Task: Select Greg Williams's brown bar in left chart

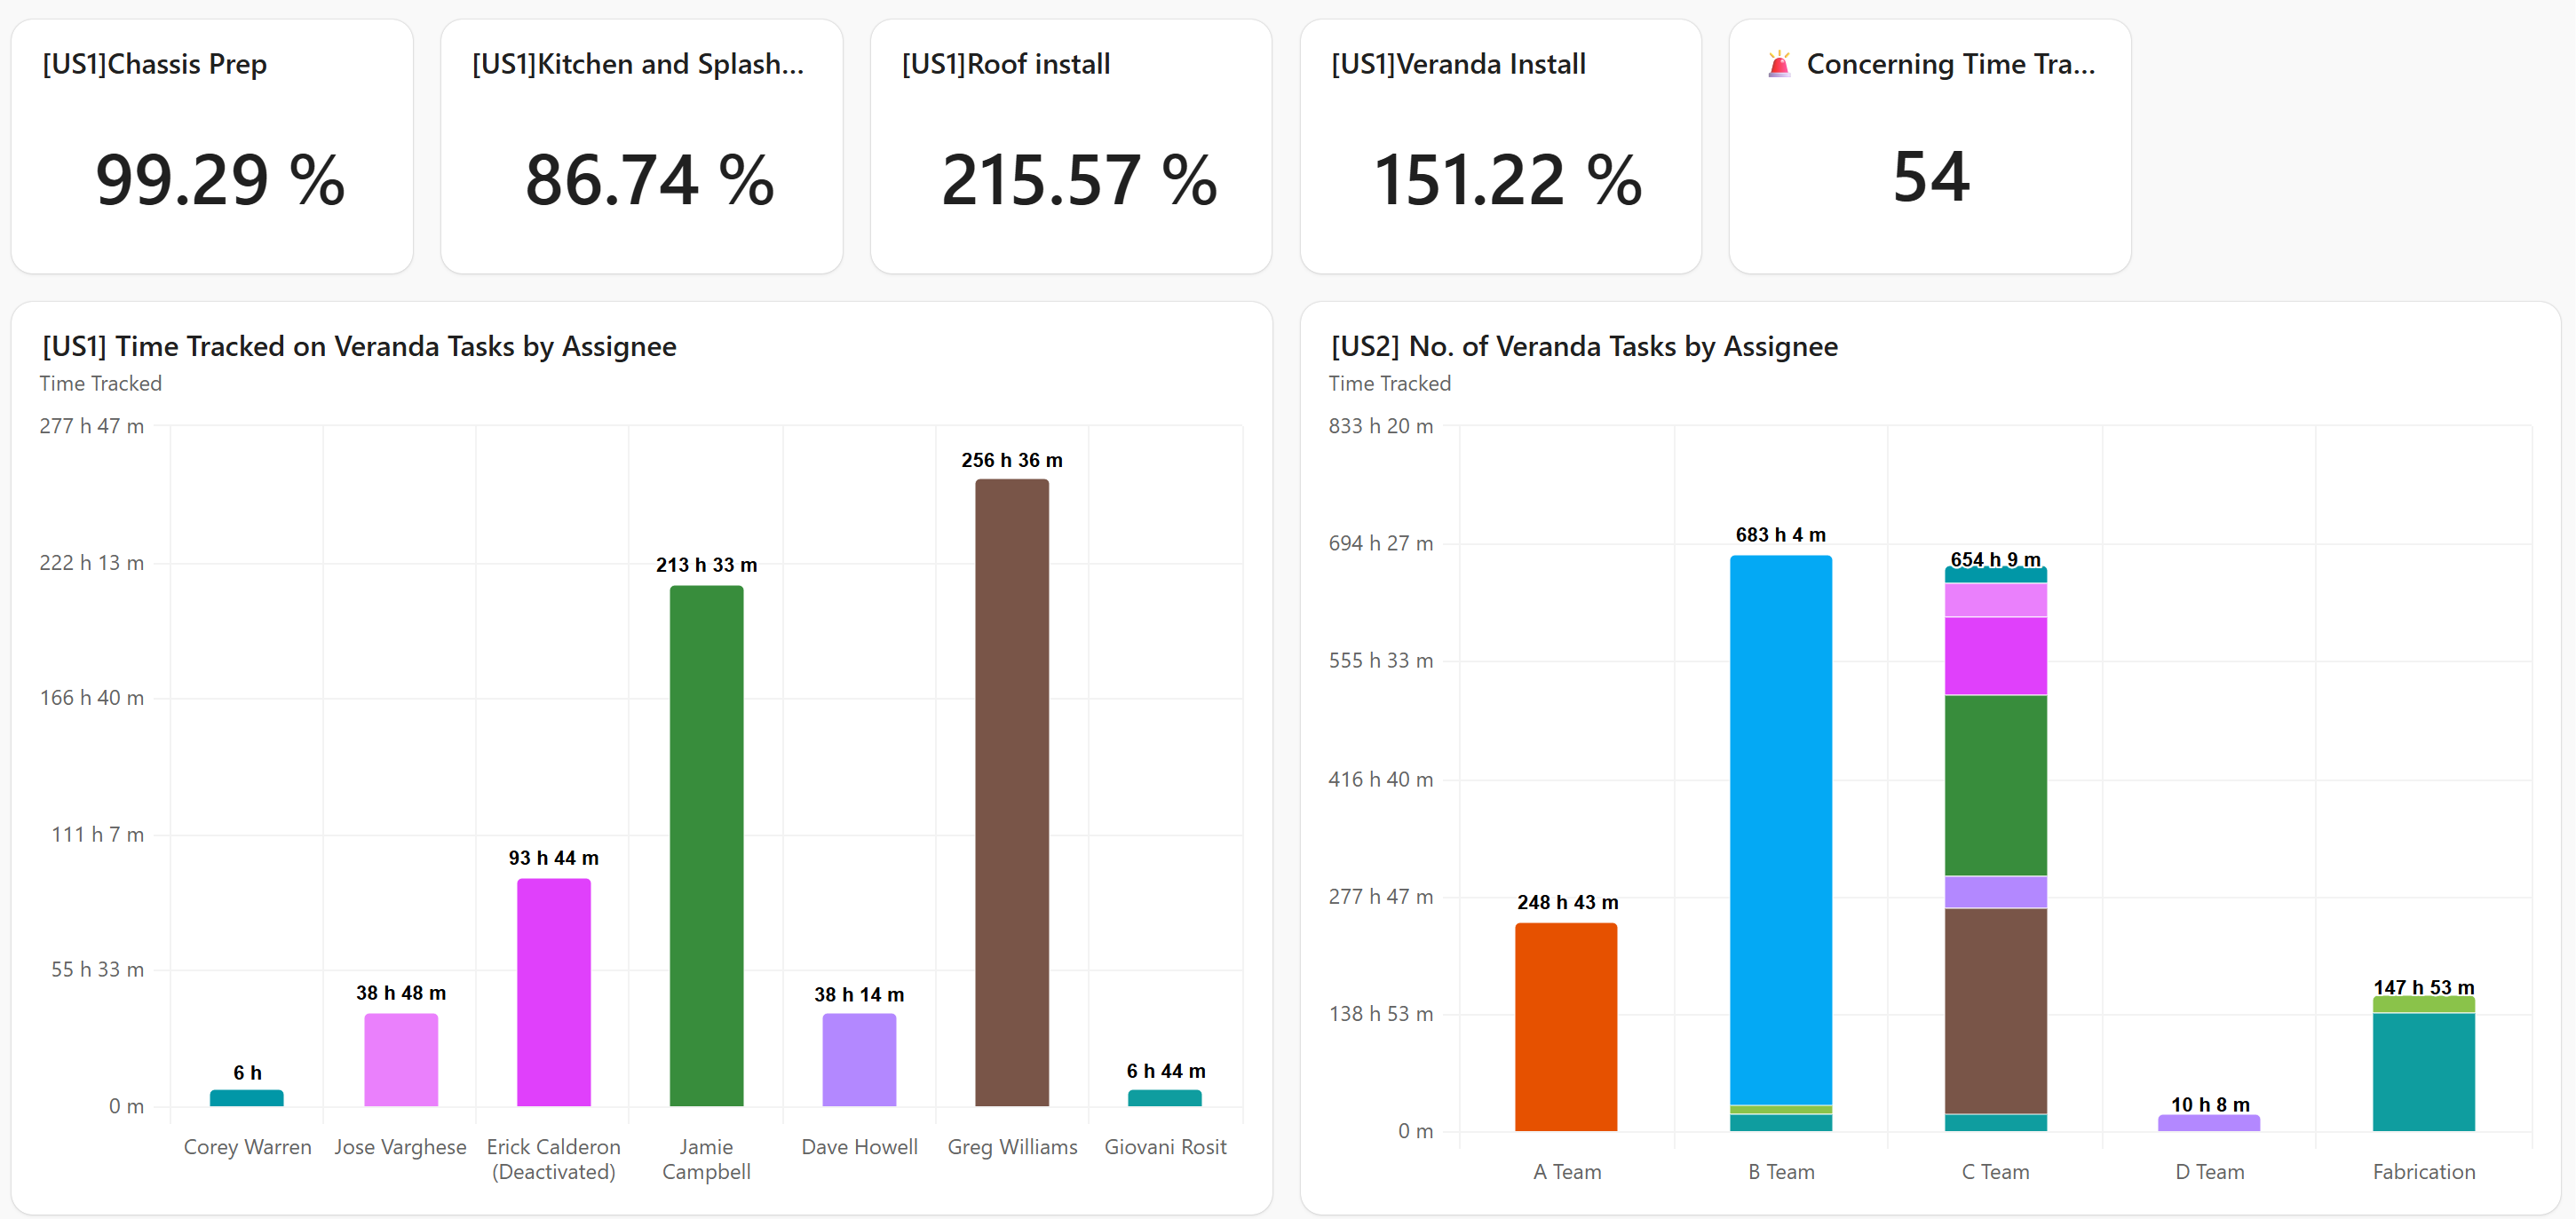Action: [1011, 790]
